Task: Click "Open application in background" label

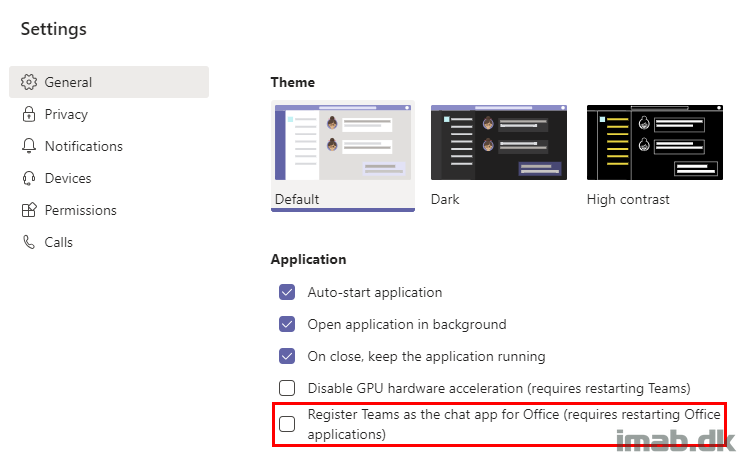Action: click(x=407, y=324)
